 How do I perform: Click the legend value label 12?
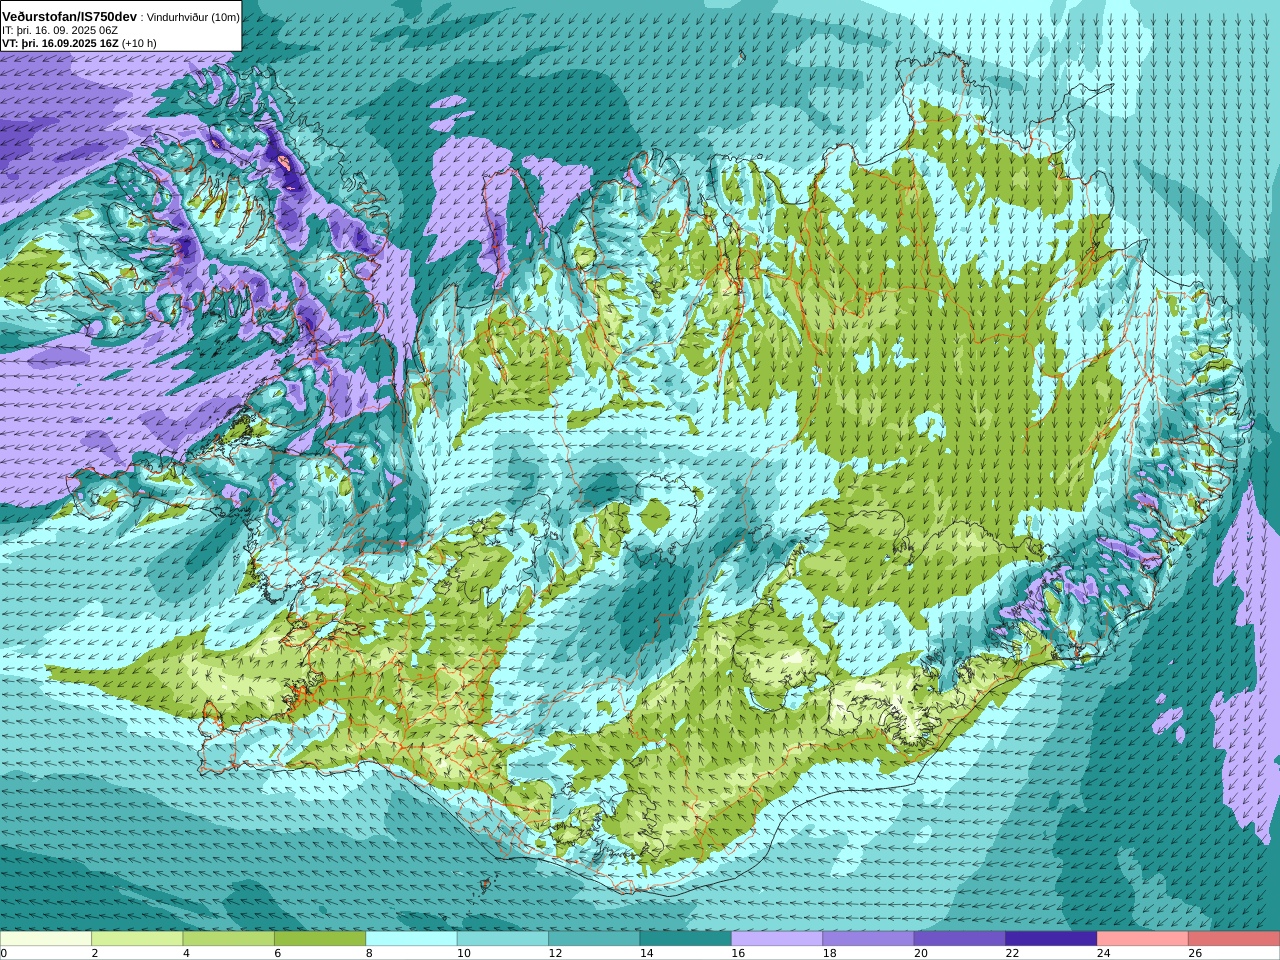[555, 953]
